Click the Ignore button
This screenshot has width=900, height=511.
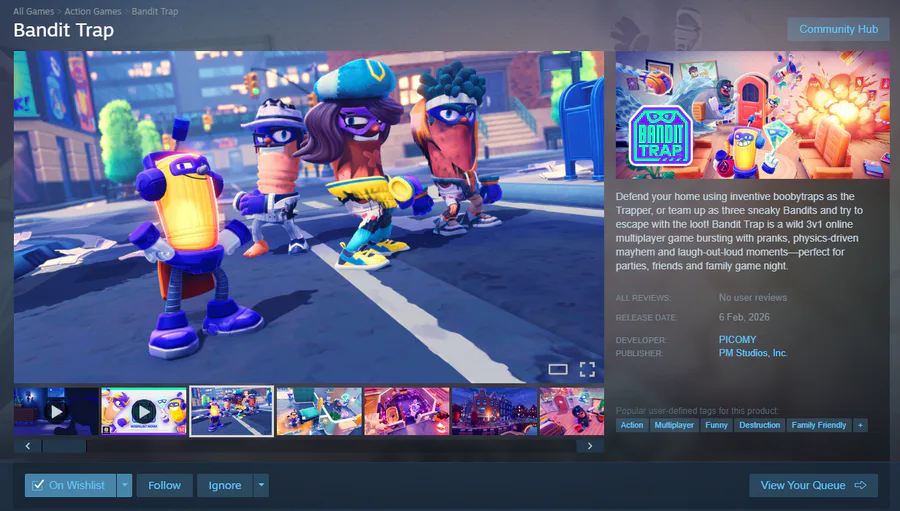tap(224, 485)
